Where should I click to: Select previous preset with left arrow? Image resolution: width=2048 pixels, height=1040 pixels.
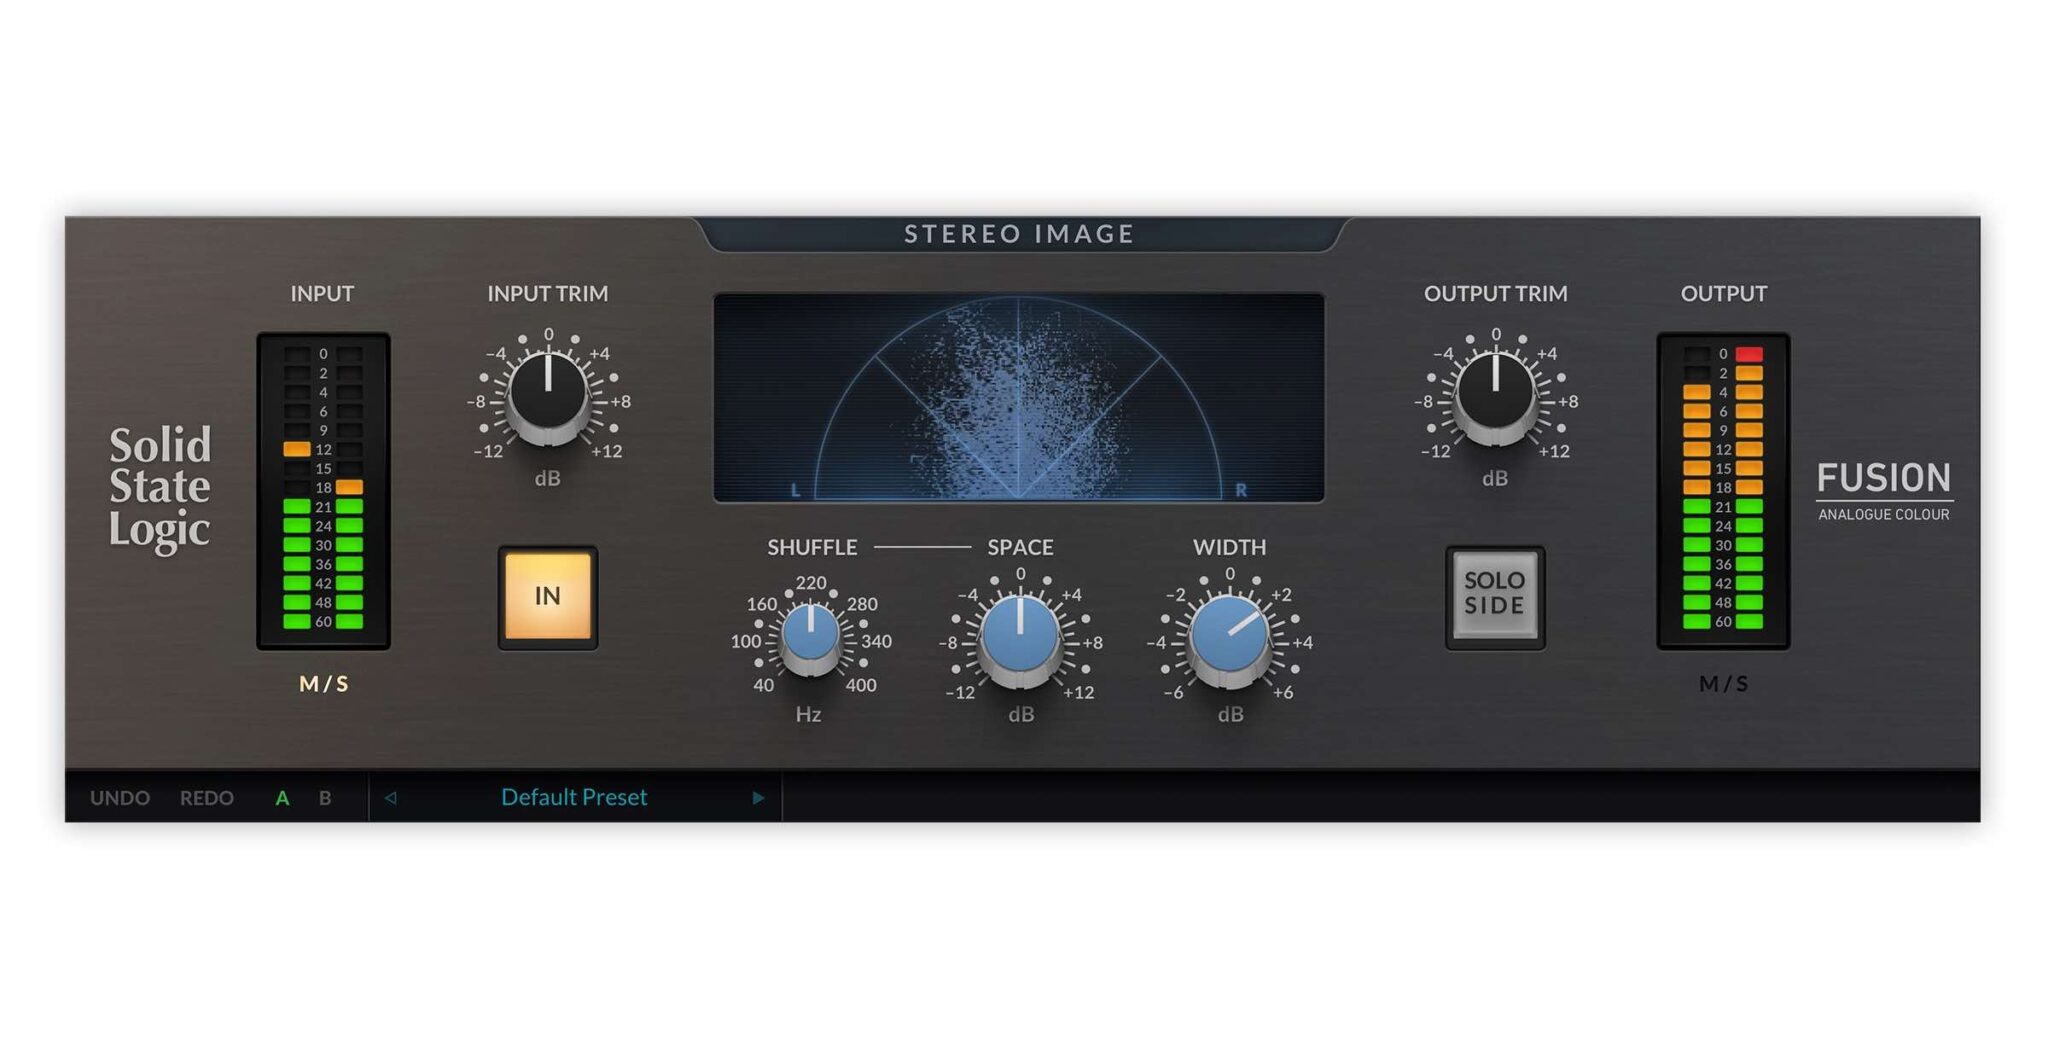click(391, 798)
